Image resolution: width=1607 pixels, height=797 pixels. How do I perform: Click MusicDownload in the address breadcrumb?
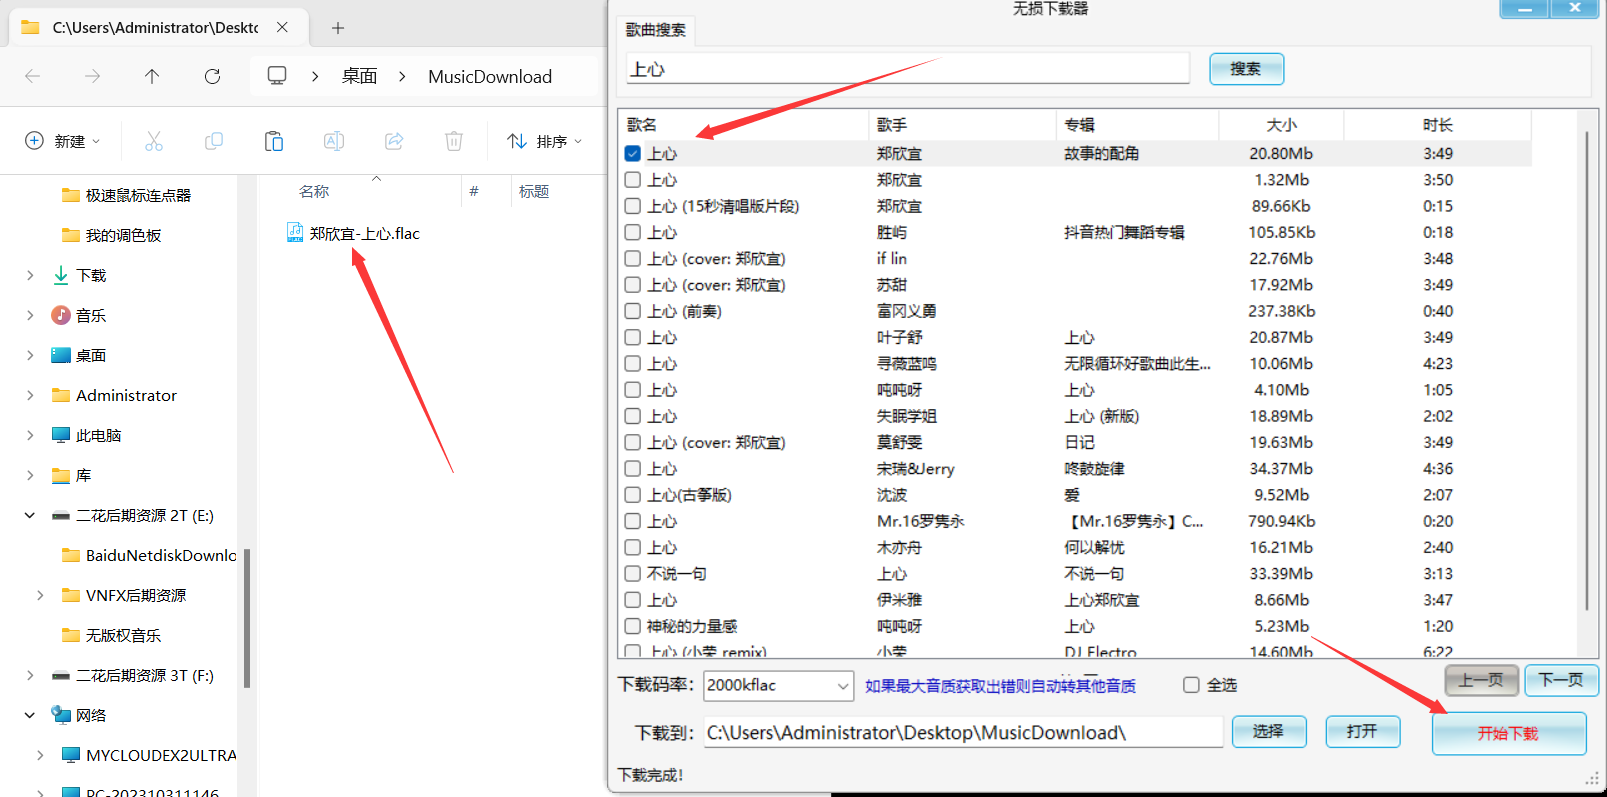click(x=490, y=76)
